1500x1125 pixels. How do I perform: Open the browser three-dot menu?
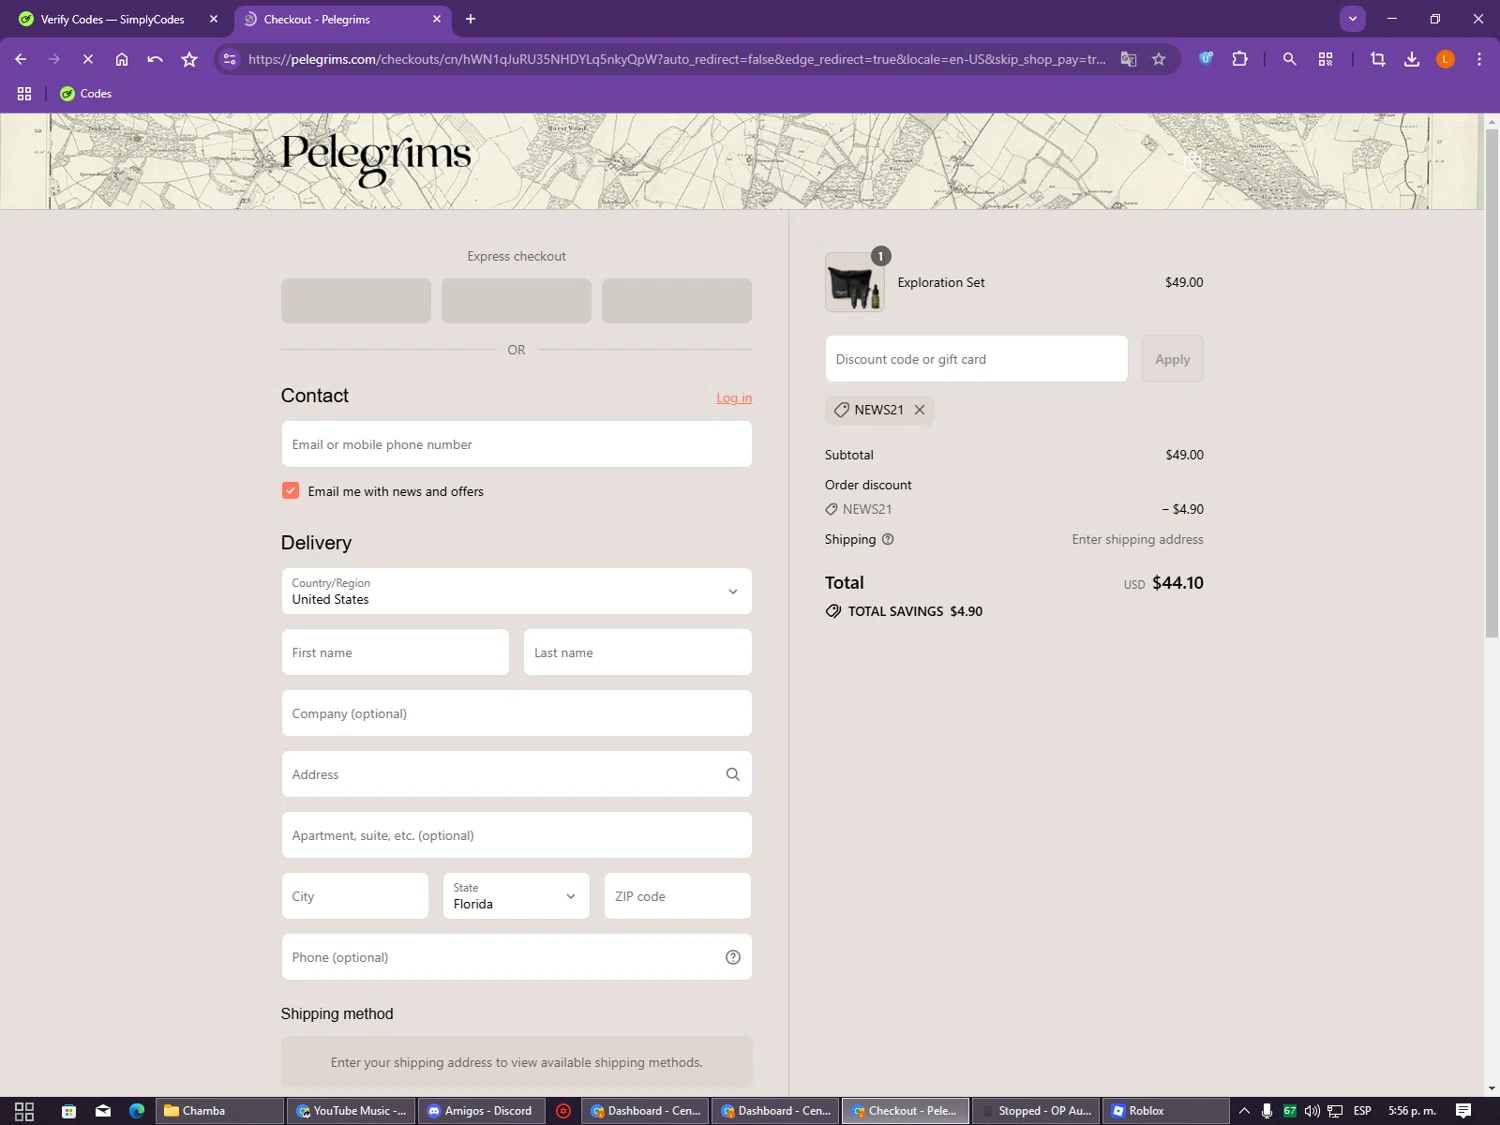click(1479, 59)
